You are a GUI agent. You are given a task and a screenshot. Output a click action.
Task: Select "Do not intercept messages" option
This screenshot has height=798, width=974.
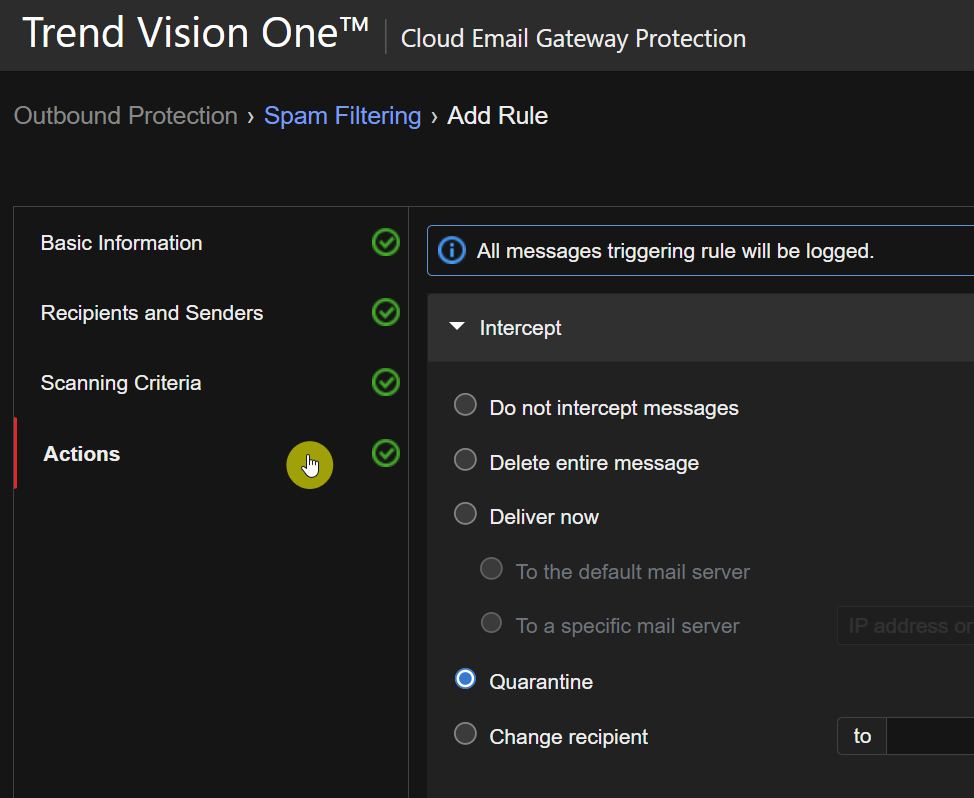[x=465, y=405]
